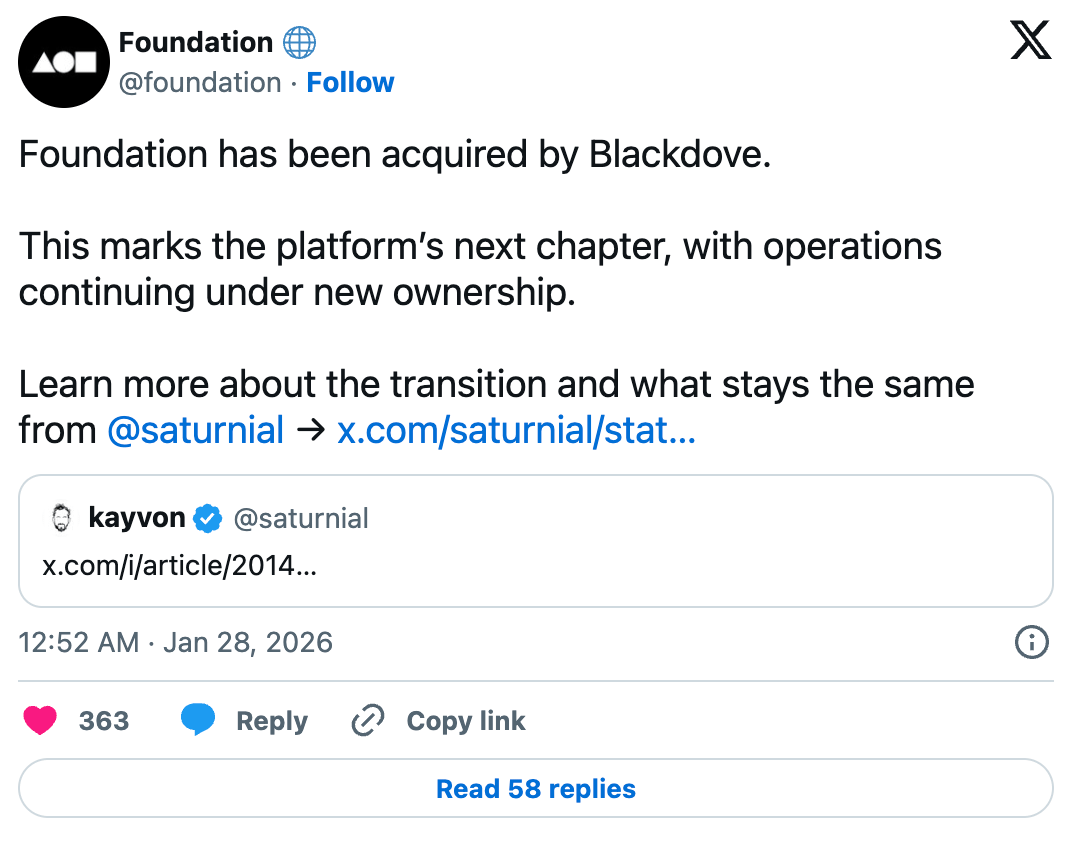
Task: Open the @saturnial mention in tweet text
Action: [195, 430]
